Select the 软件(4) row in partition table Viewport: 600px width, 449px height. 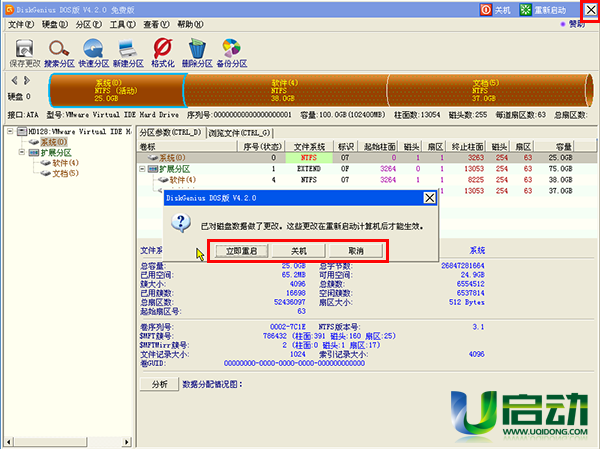tap(366, 180)
